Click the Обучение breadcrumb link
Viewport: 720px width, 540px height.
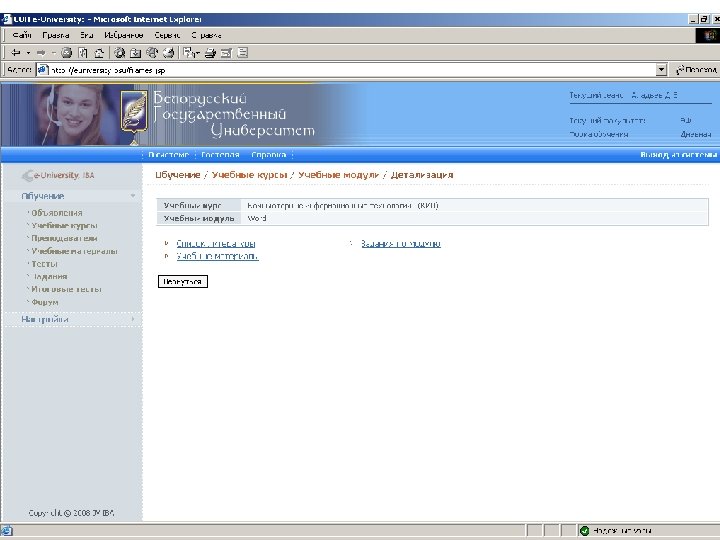(x=178, y=175)
